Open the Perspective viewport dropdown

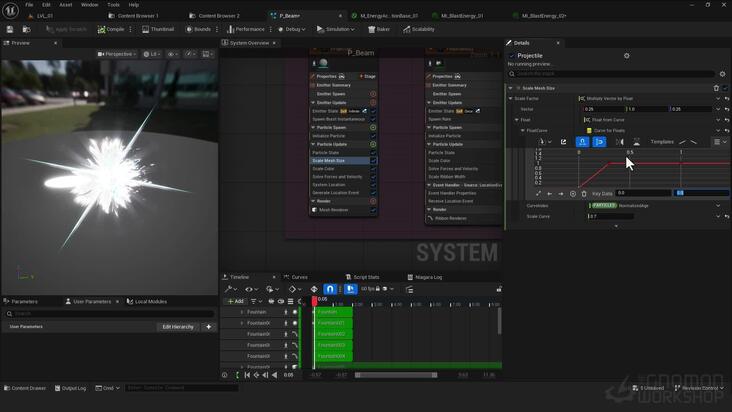pyautogui.click(x=117, y=54)
